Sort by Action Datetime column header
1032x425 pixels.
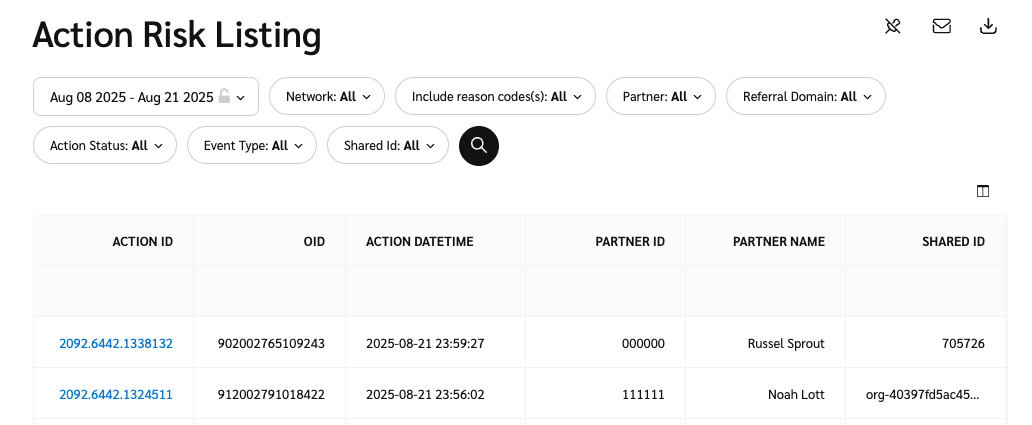pyautogui.click(x=419, y=241)
